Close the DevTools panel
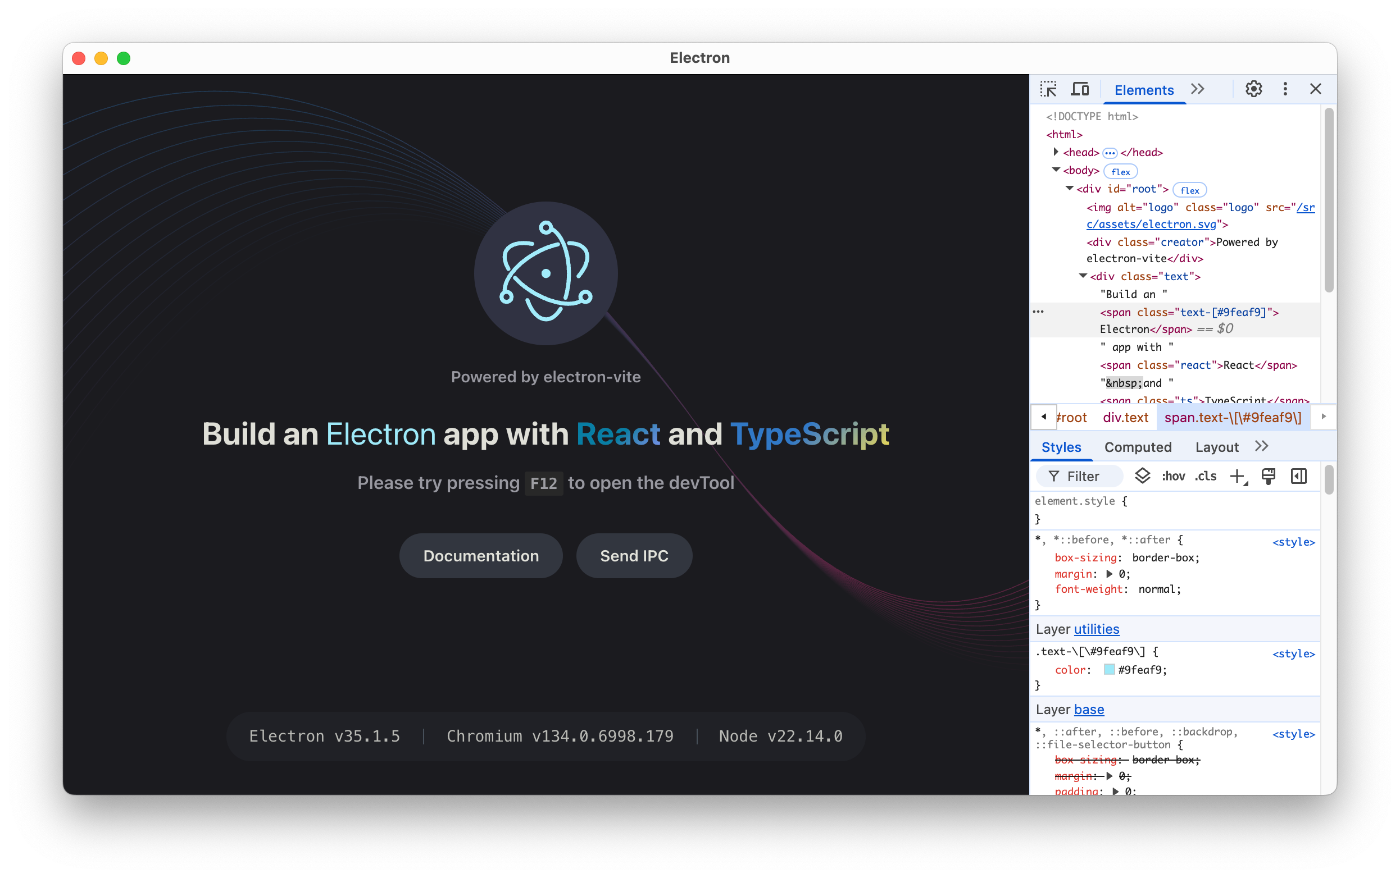The height and width of the screenshot is (878, 1400). (1316, 89)
